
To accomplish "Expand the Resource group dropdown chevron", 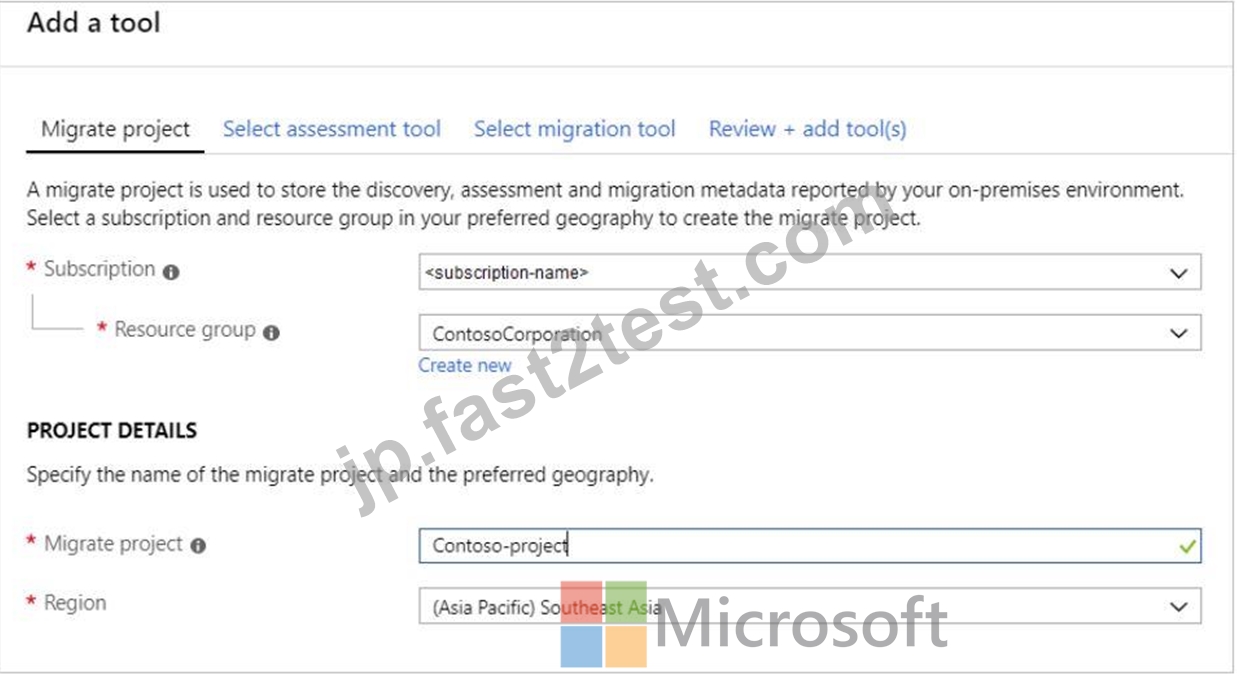I will tap(1179, 334).
